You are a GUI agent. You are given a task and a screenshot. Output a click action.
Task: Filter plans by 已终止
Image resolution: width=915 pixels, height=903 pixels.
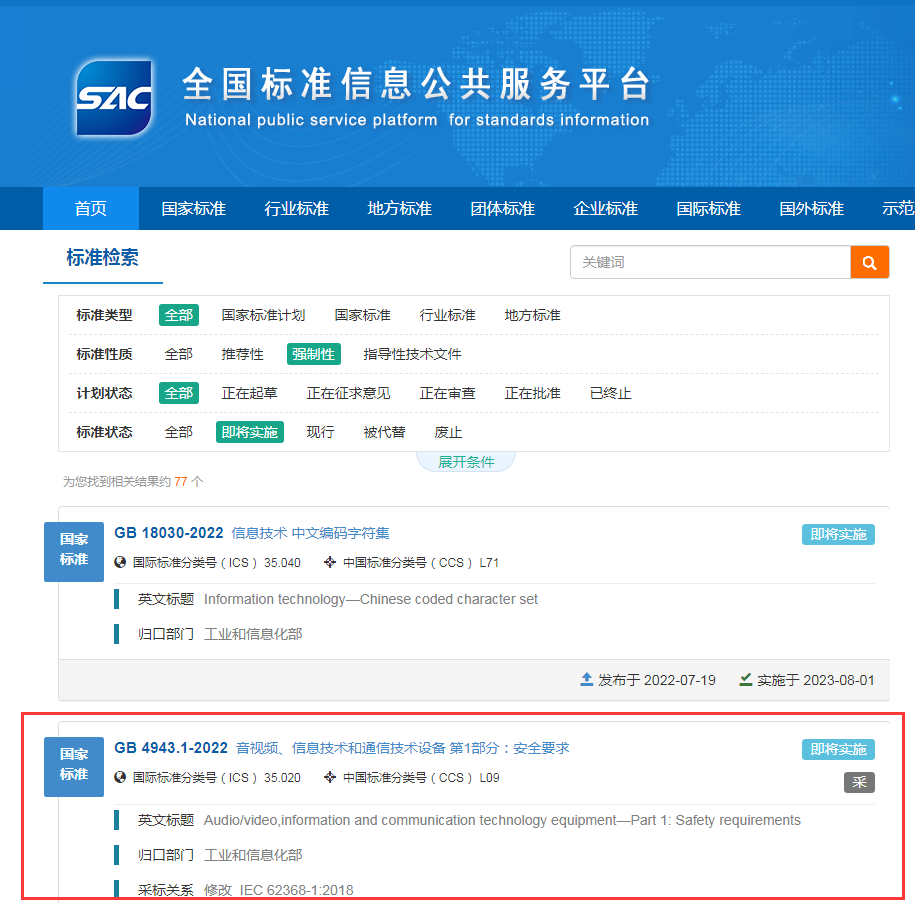610,393
